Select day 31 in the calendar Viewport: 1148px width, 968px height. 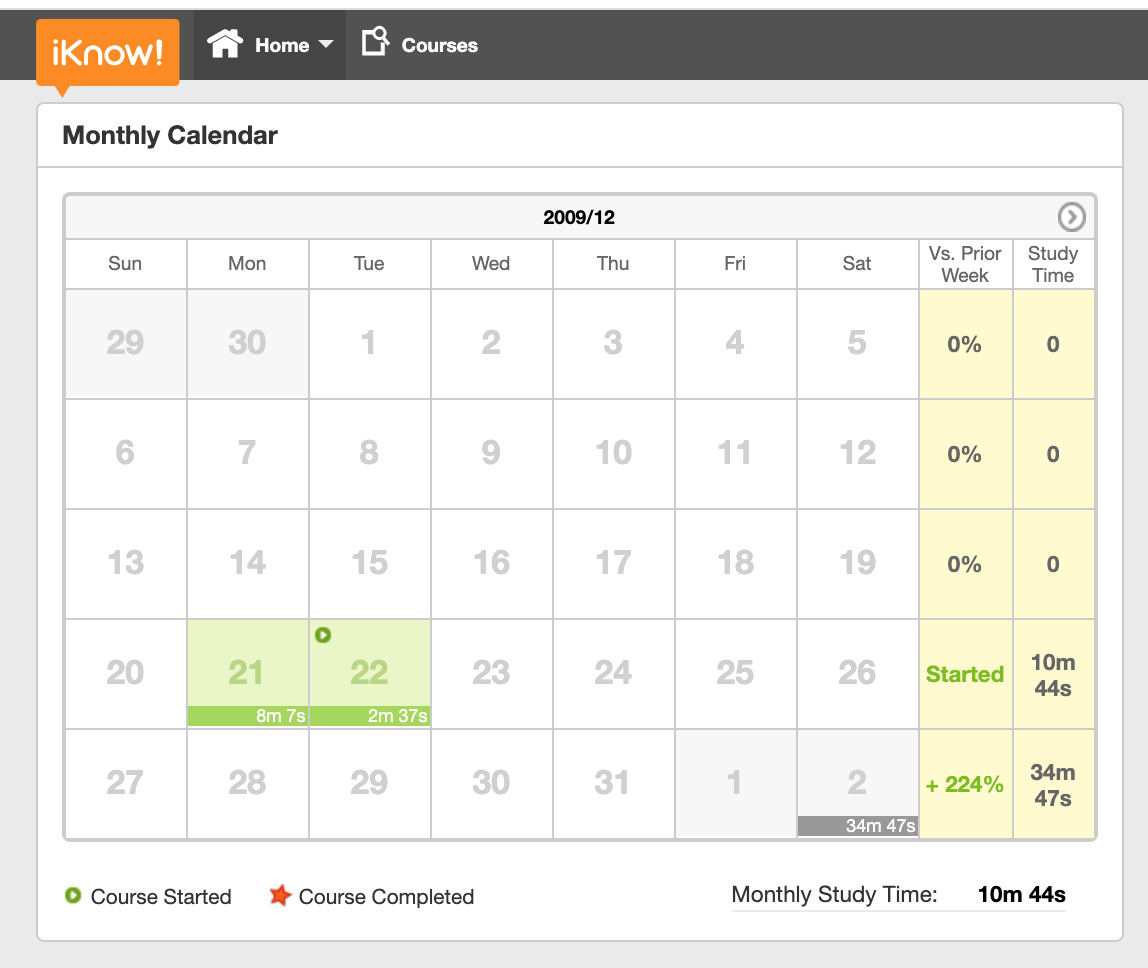point(613,782)
